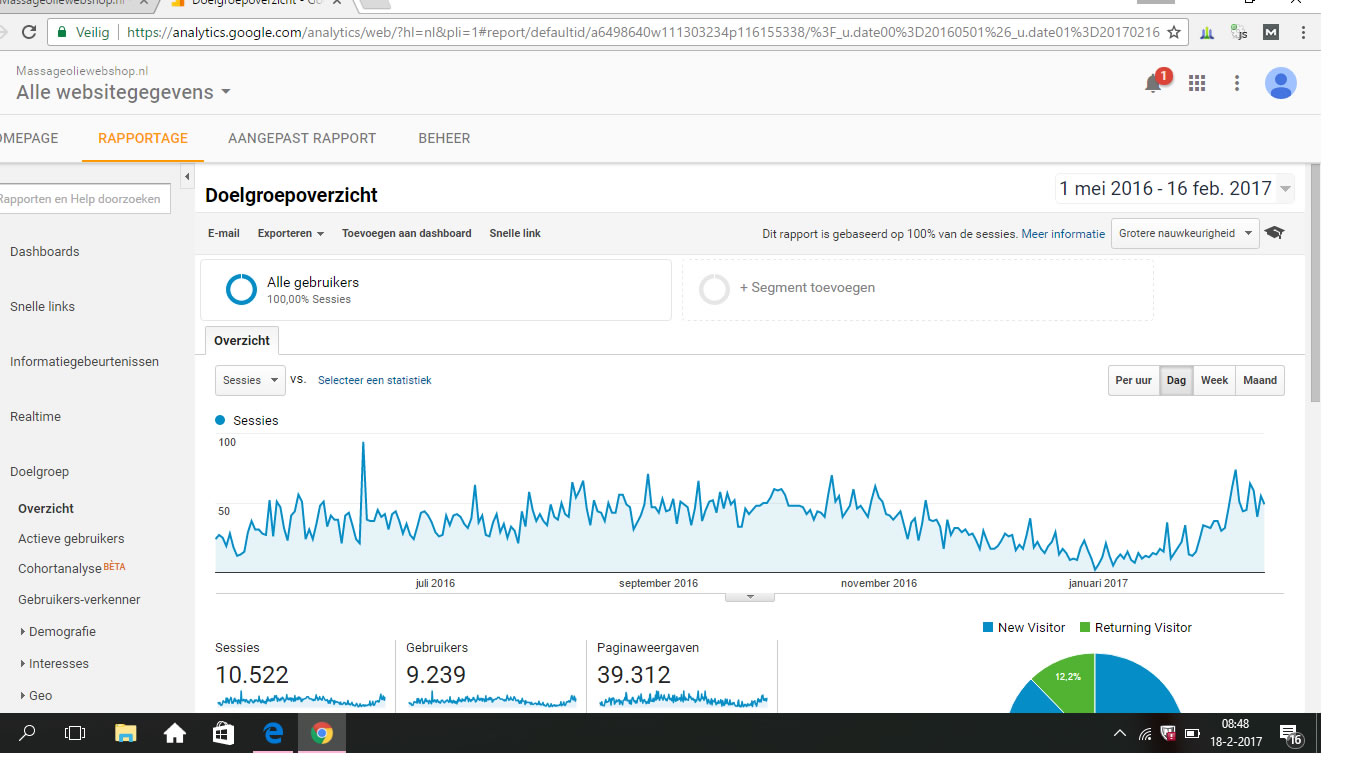Click Selecteer een statistiek link

374,380
